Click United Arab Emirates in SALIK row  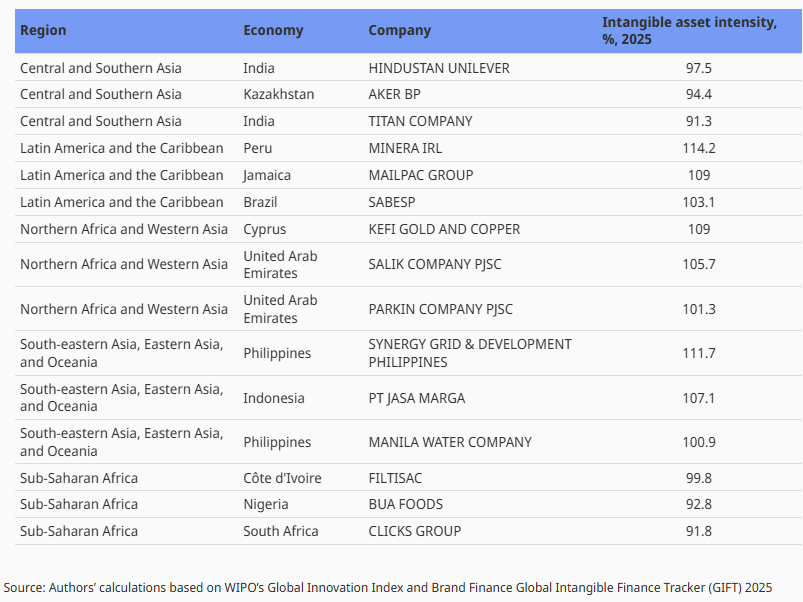(280, 265)
